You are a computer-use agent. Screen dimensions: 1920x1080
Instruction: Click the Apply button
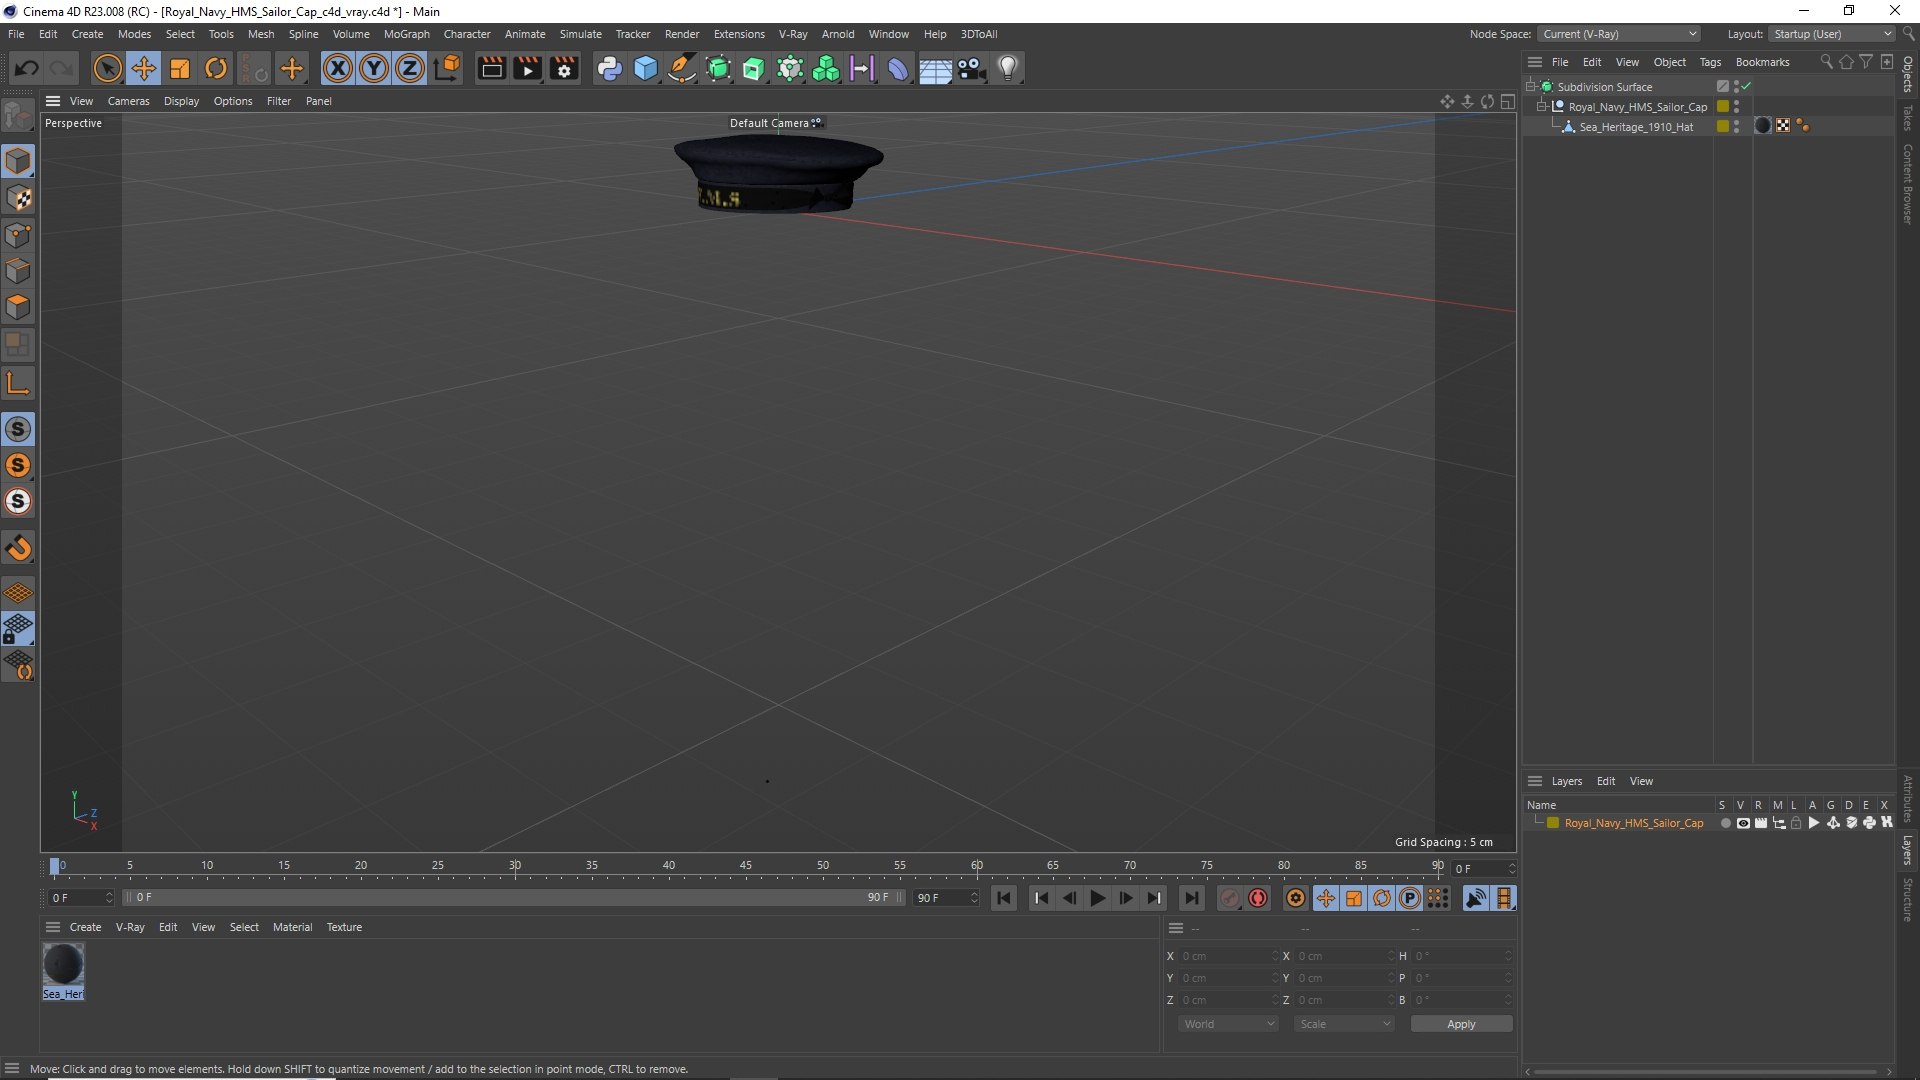coord(1461,1024)
